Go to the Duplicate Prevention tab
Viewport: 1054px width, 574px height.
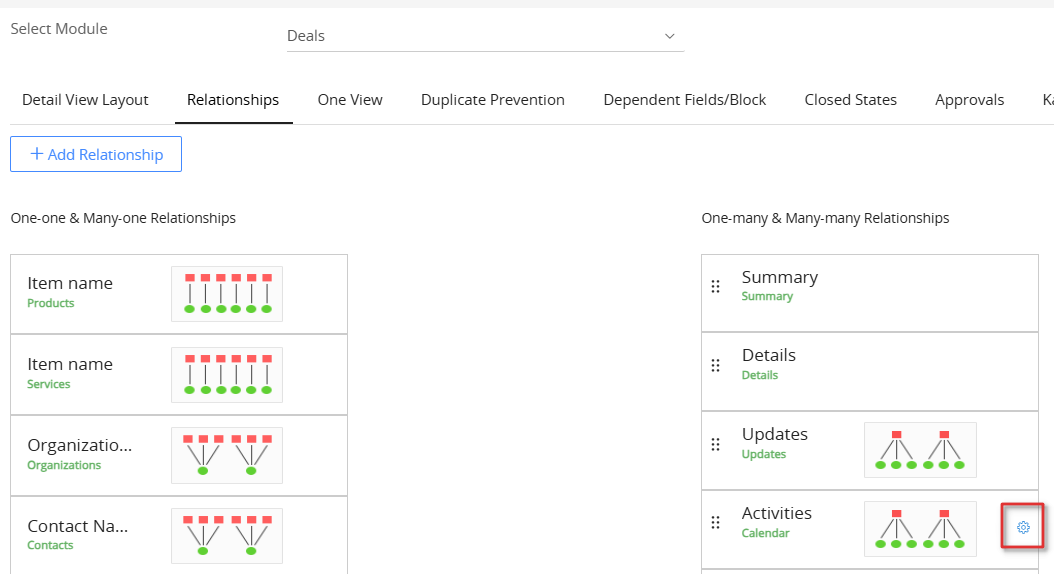coord(493,100)
